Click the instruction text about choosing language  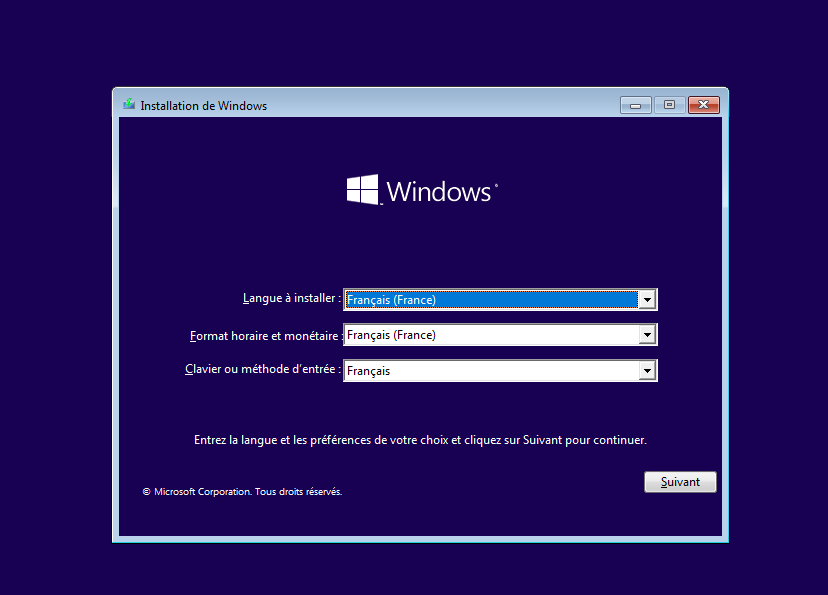[420, 440]
